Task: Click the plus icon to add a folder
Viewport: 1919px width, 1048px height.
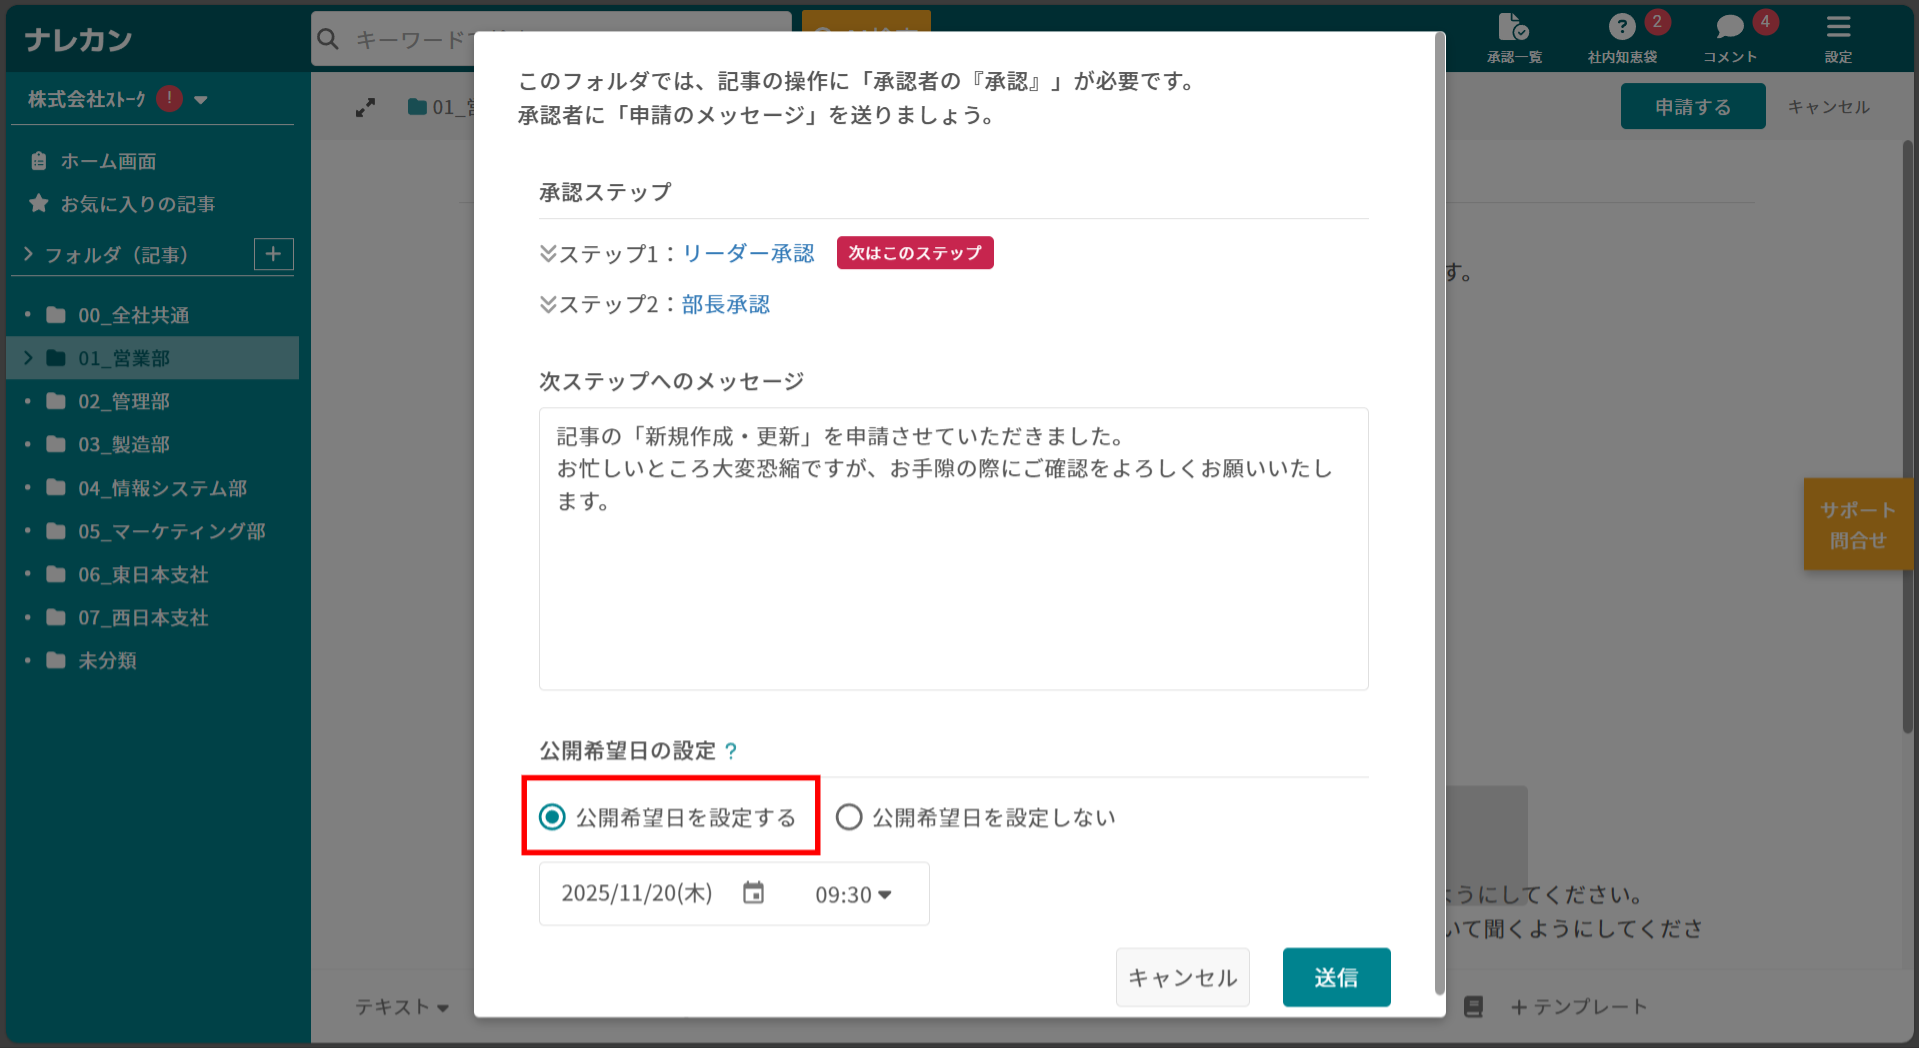Action: [272, 254]
